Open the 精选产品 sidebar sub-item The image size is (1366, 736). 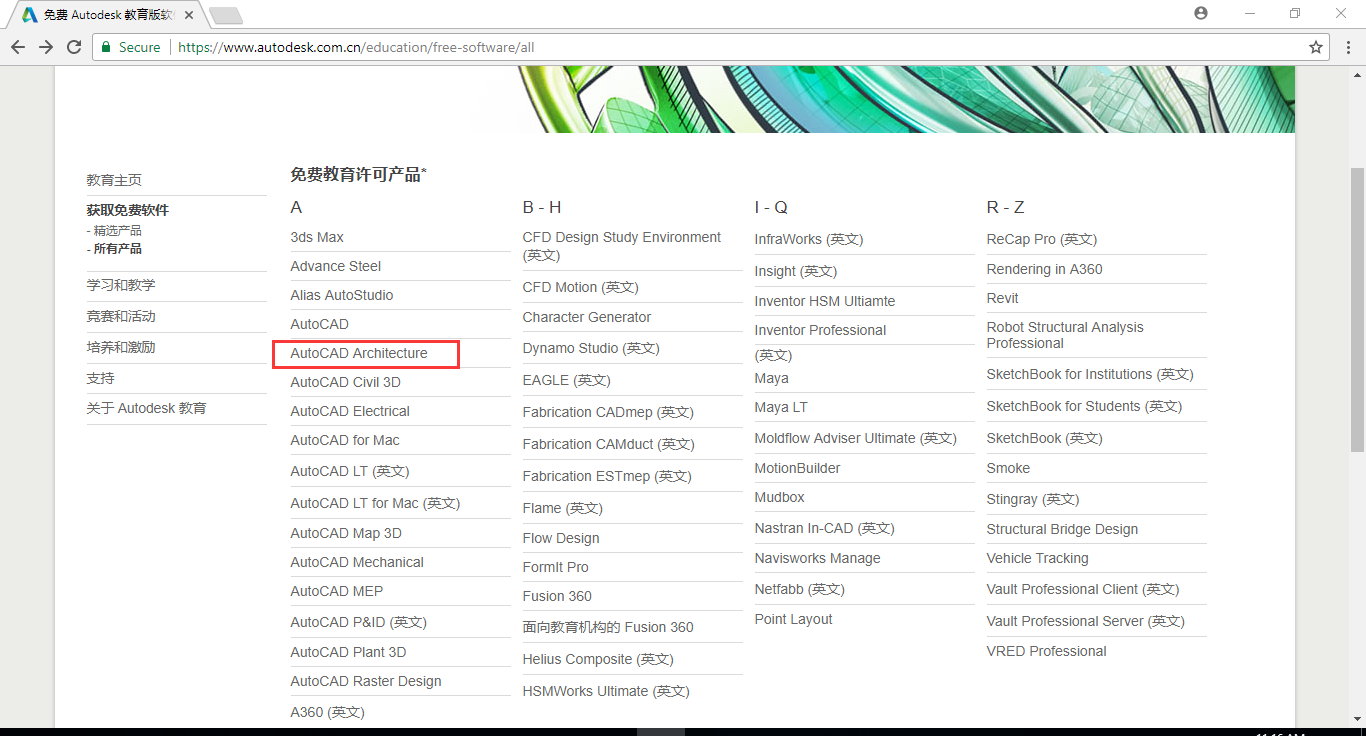coord(118,230)
